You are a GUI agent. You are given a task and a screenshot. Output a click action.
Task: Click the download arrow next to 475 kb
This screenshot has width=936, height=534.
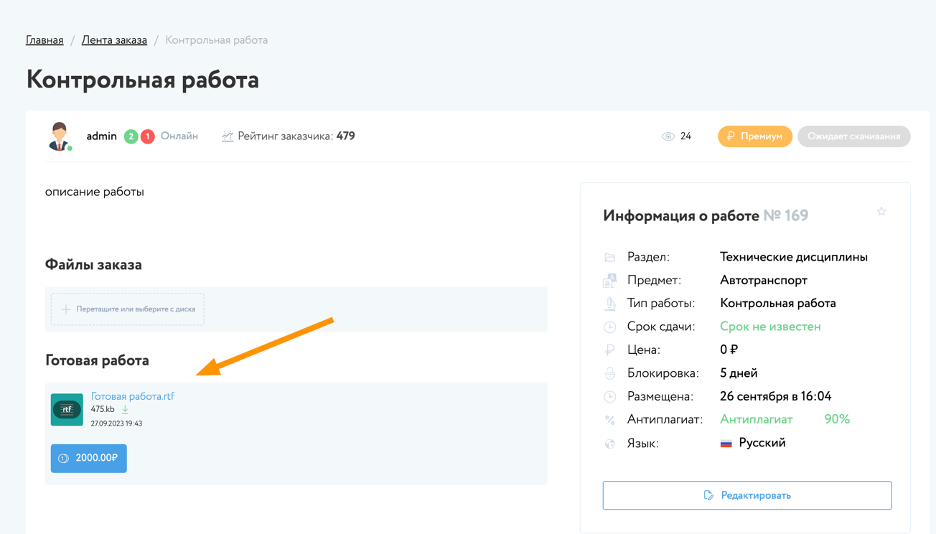[x=125, y=410]
